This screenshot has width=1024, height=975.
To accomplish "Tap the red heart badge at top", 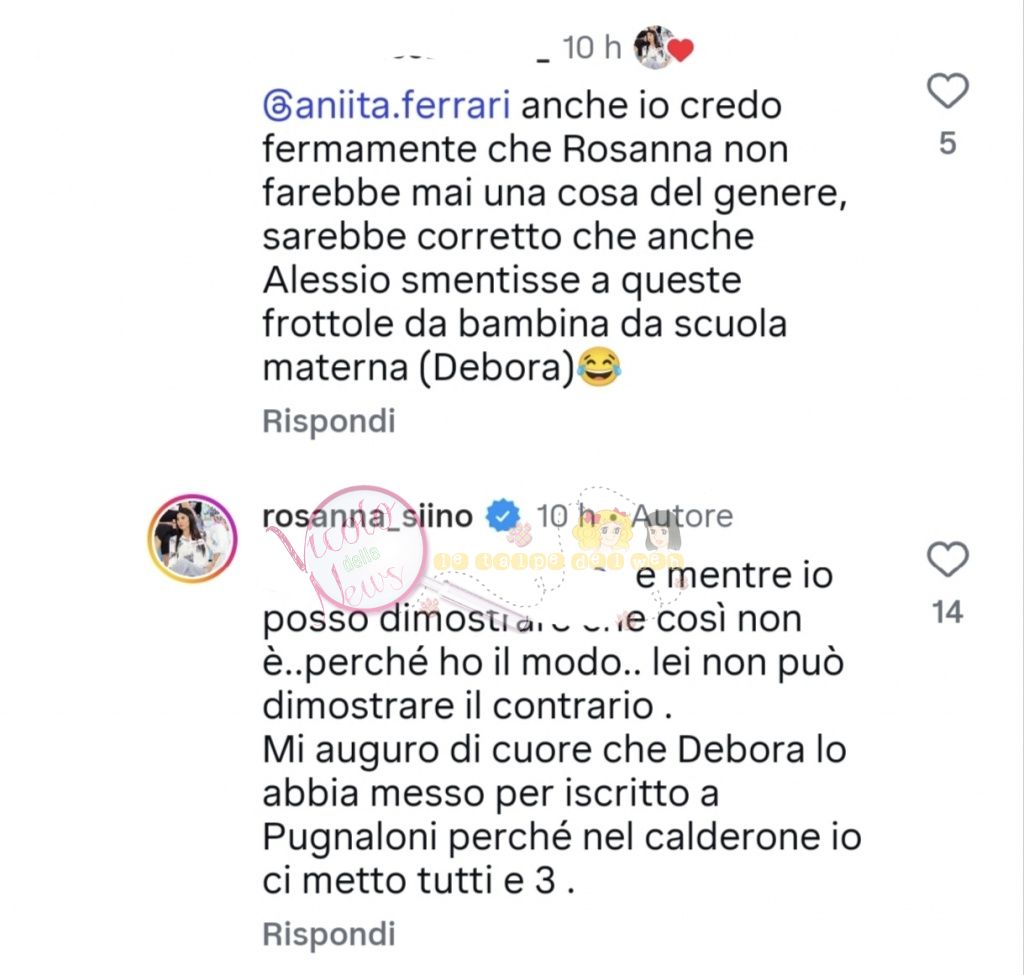I will click(680, 50).
